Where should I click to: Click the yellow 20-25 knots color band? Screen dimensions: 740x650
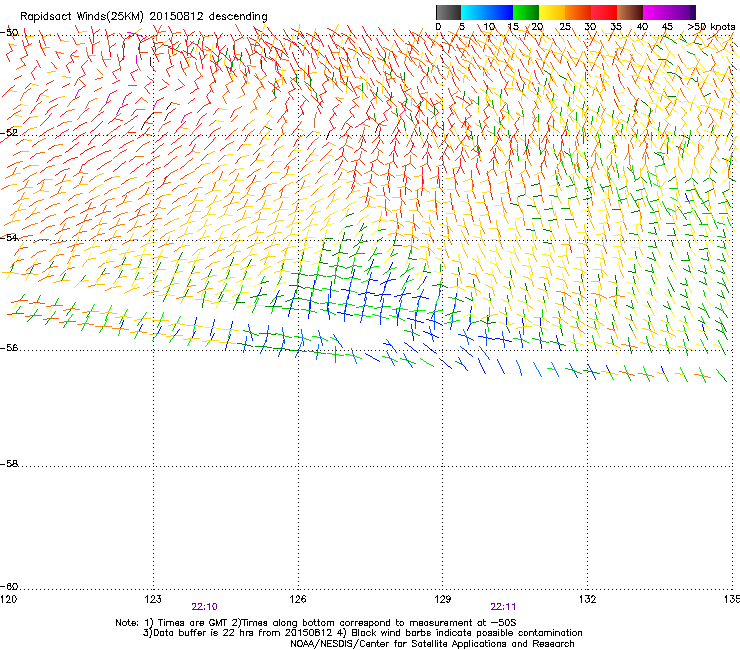point(552,12)
